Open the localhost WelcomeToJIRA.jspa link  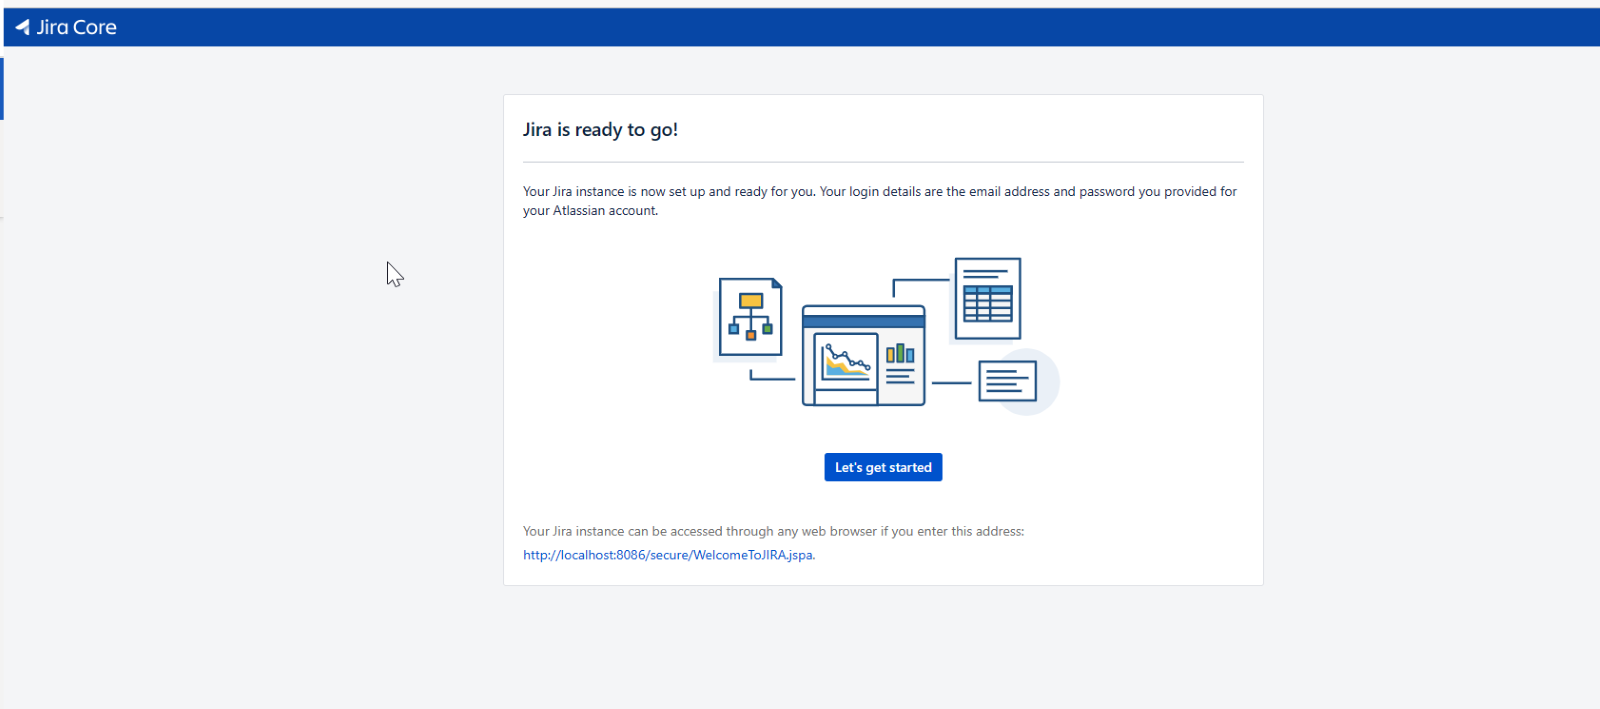[x=668, y=555]
